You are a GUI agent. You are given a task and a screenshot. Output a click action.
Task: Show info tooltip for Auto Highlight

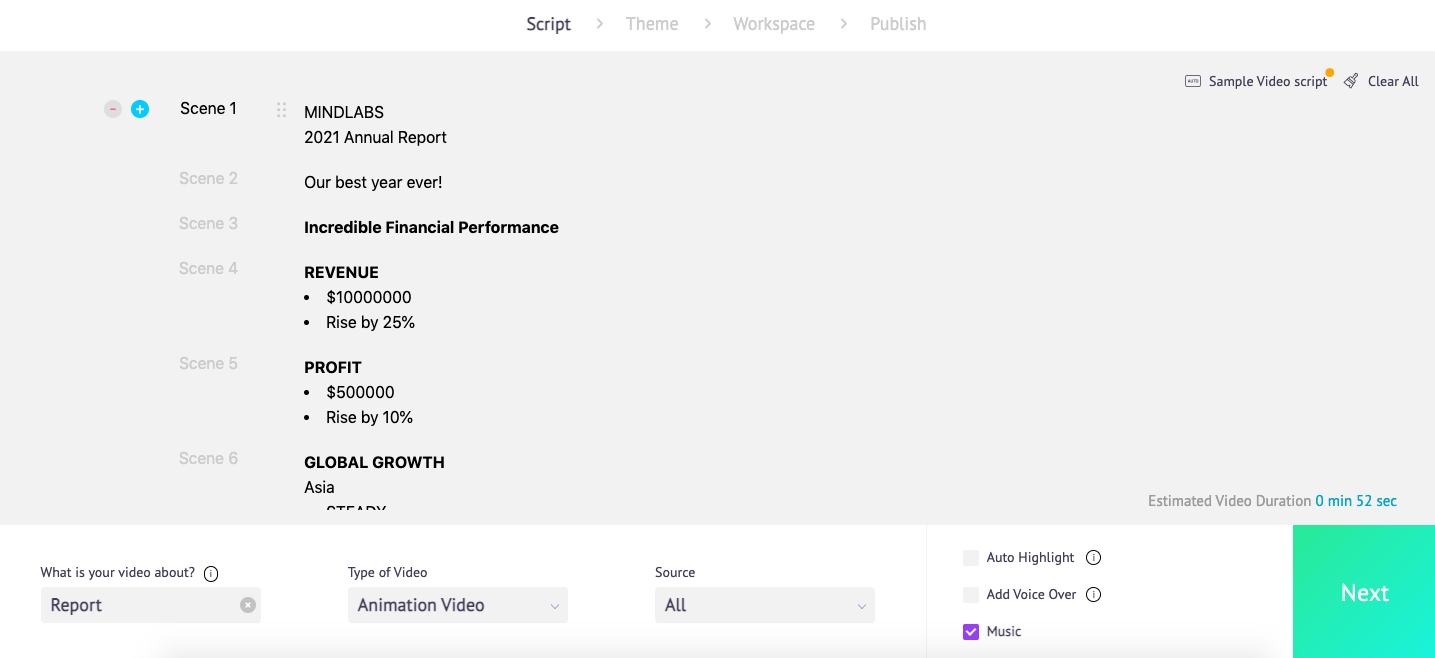[x=1094, y=558]
